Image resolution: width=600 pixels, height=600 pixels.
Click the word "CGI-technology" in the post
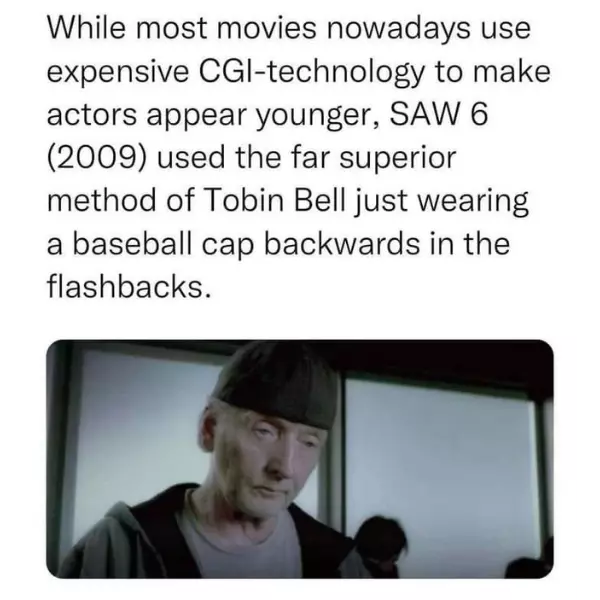(311, 73)
